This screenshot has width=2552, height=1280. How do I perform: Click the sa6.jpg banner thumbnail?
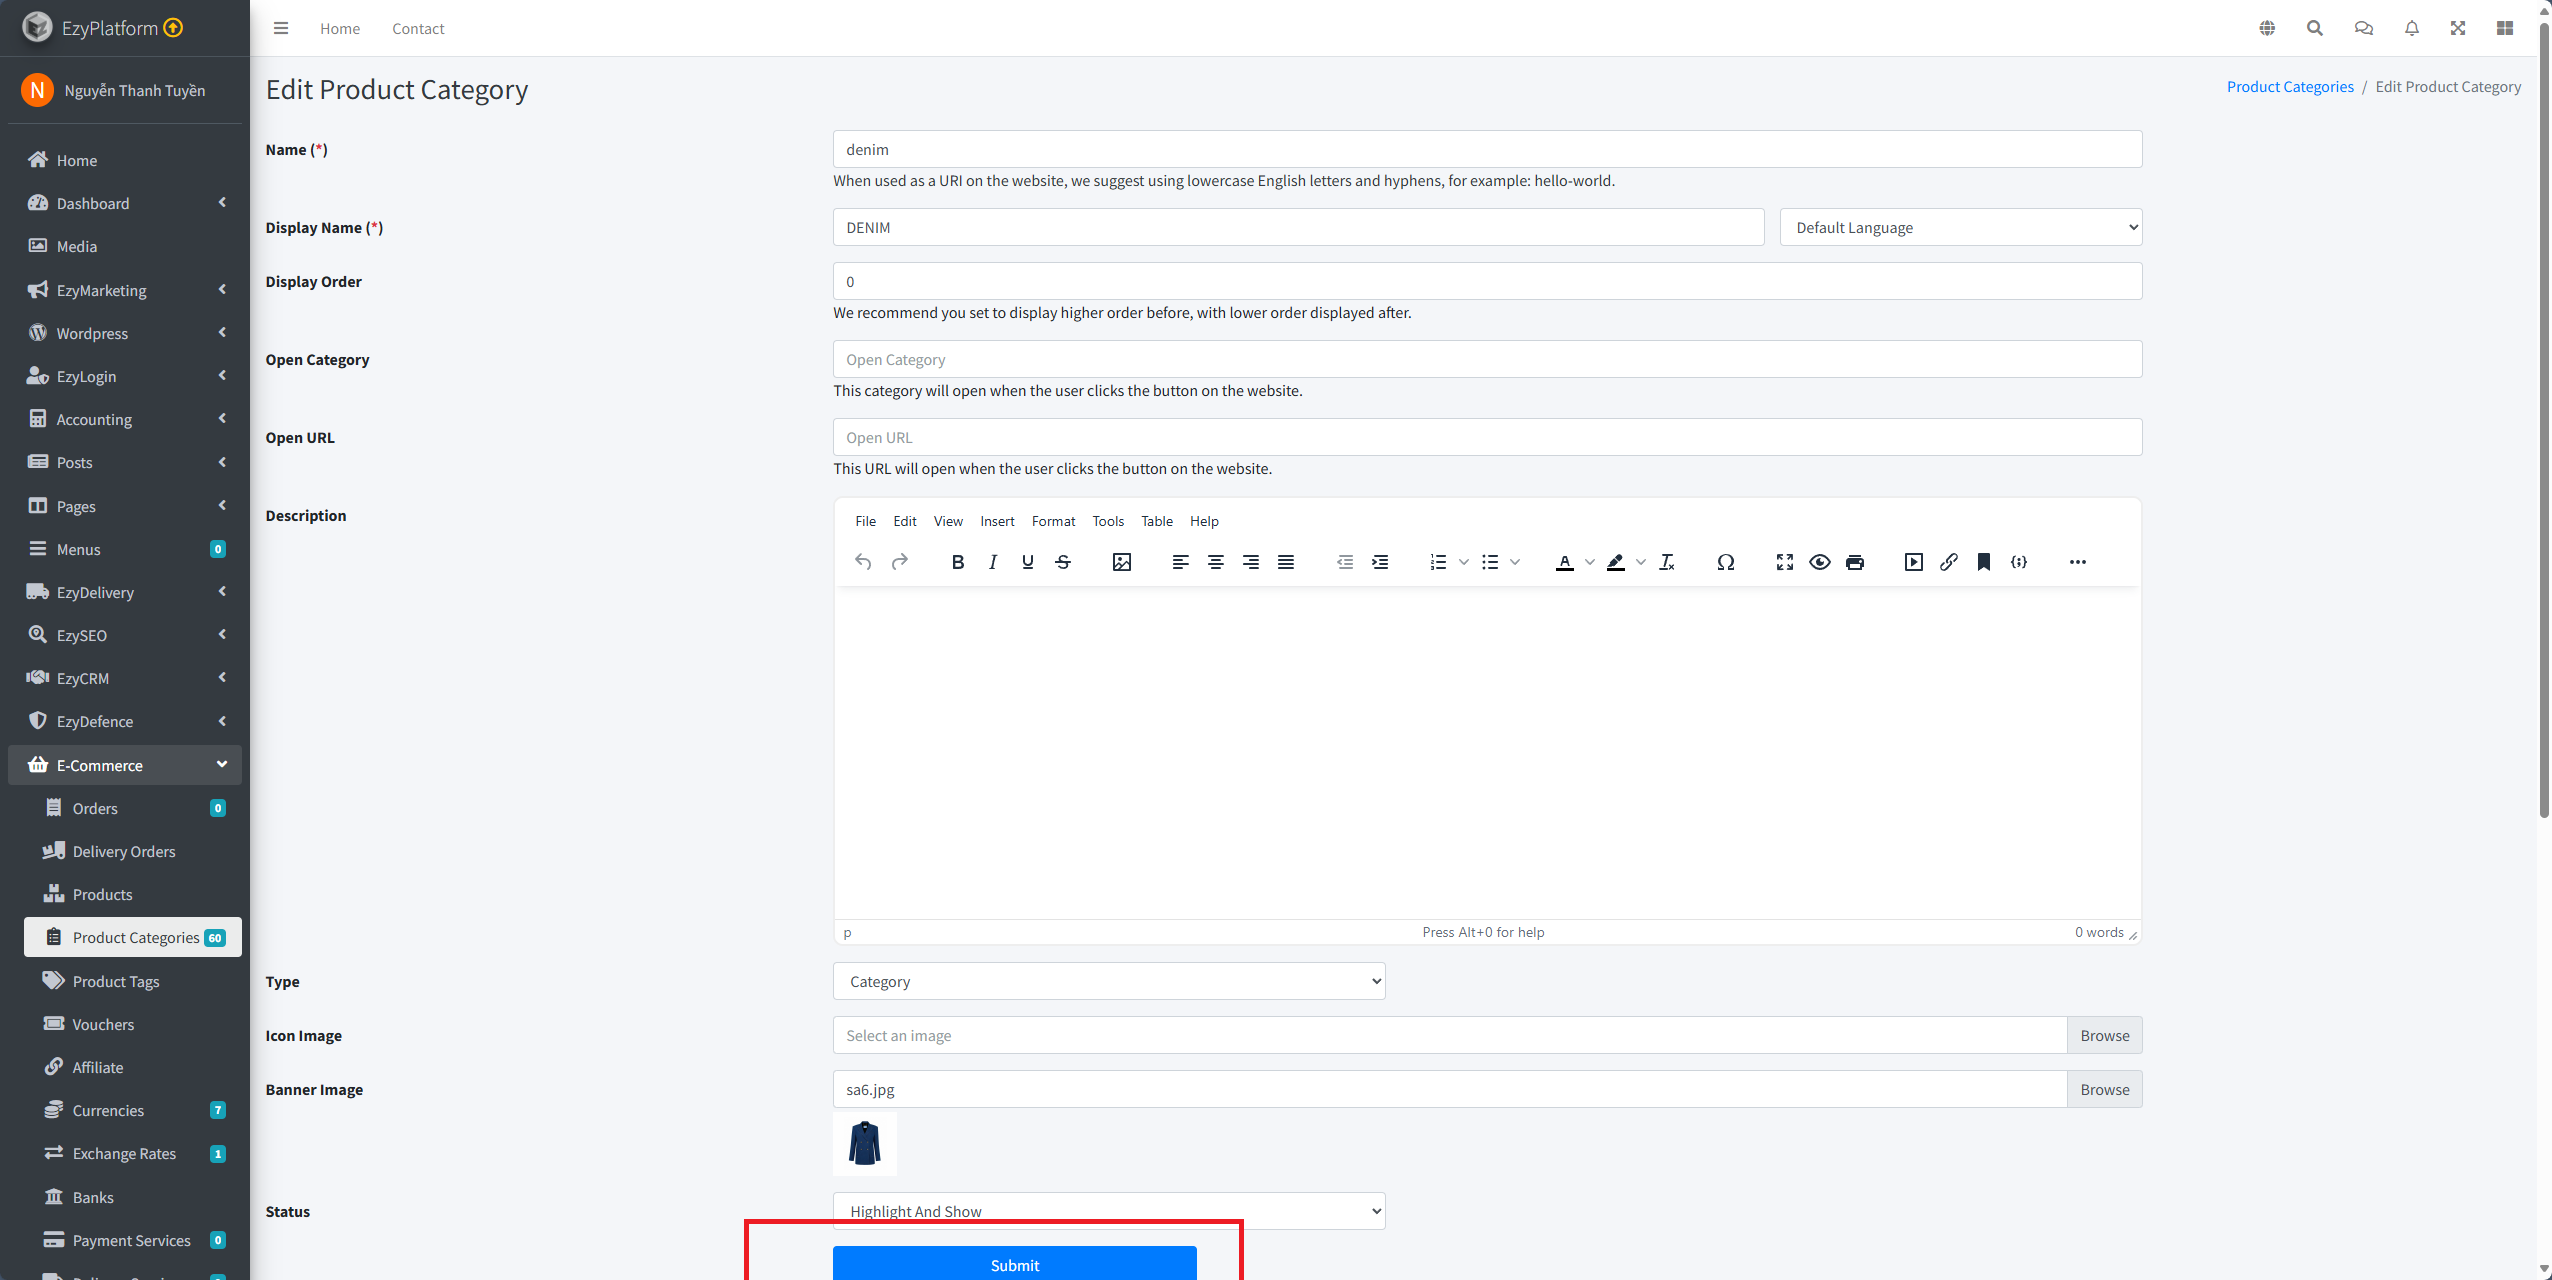click(x=864, y=1144)
